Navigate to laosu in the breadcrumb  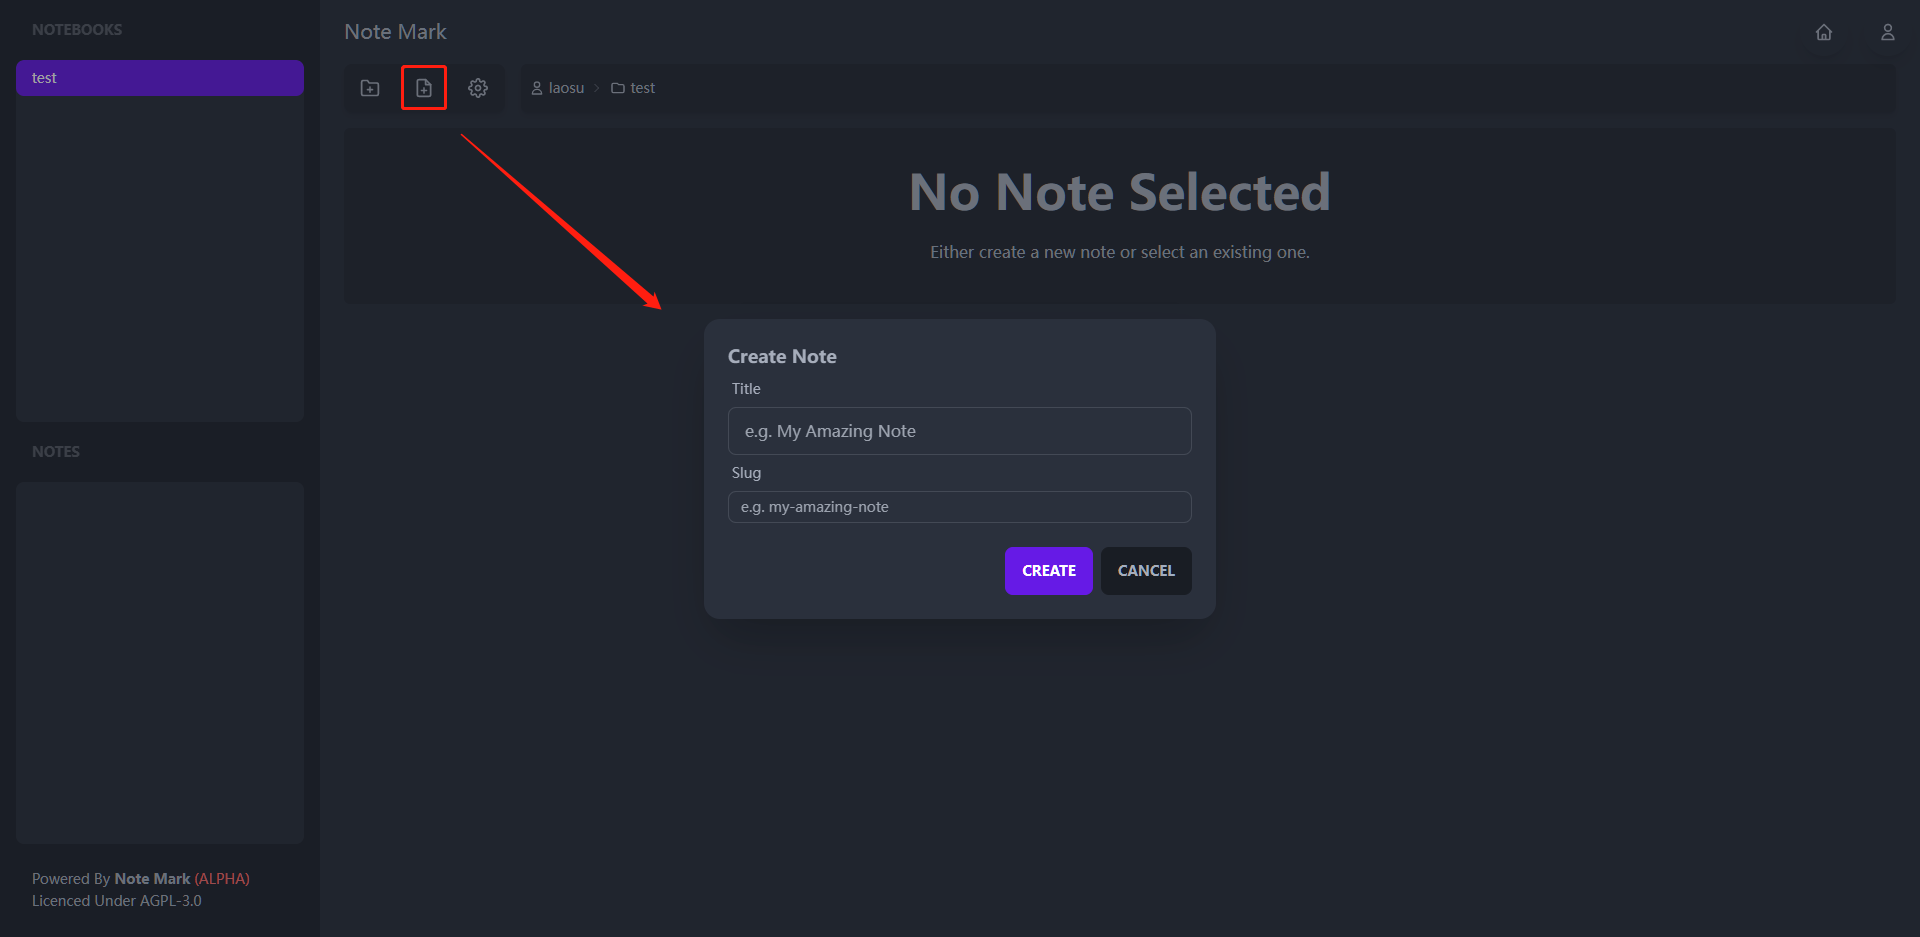567,88
